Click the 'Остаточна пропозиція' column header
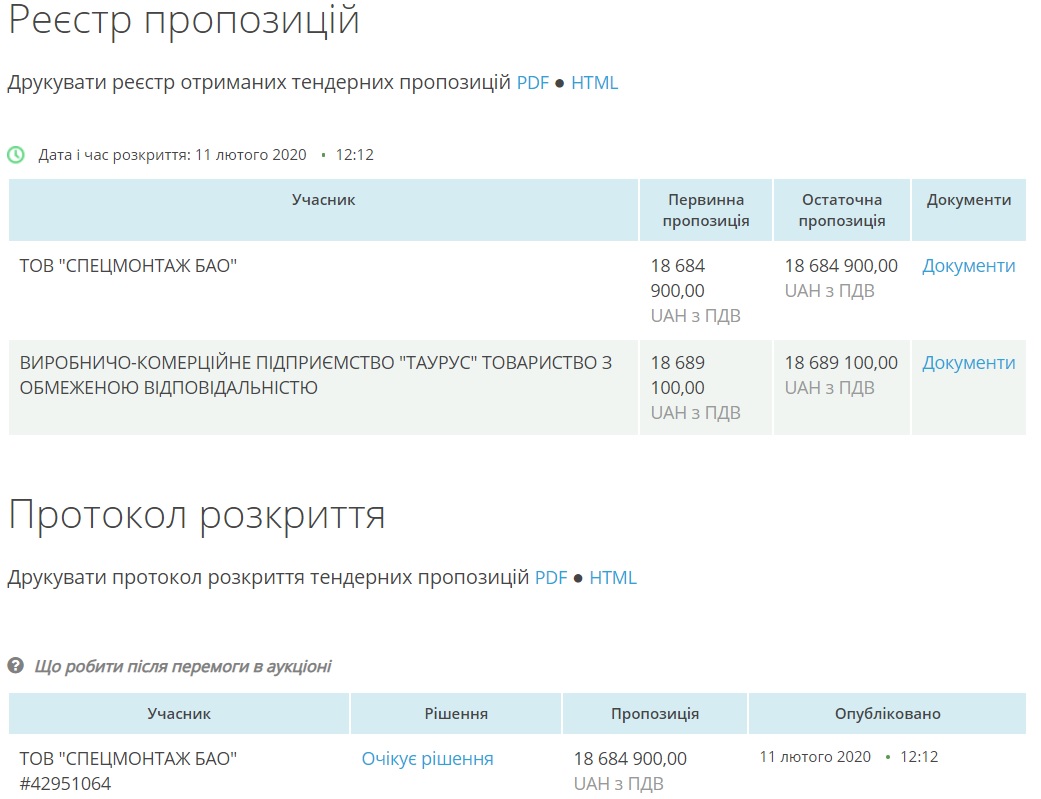Image resolution: width=1041 pixels, height=799 pixels. 842,210
